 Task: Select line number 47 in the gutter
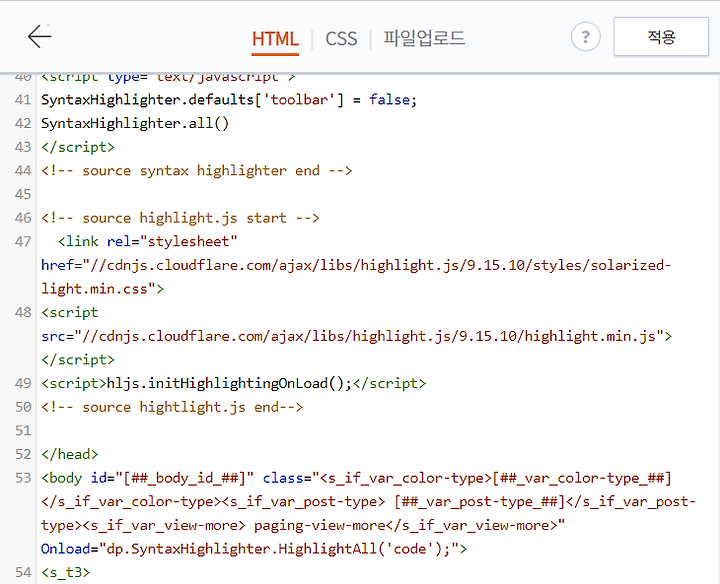pos(23,241)
